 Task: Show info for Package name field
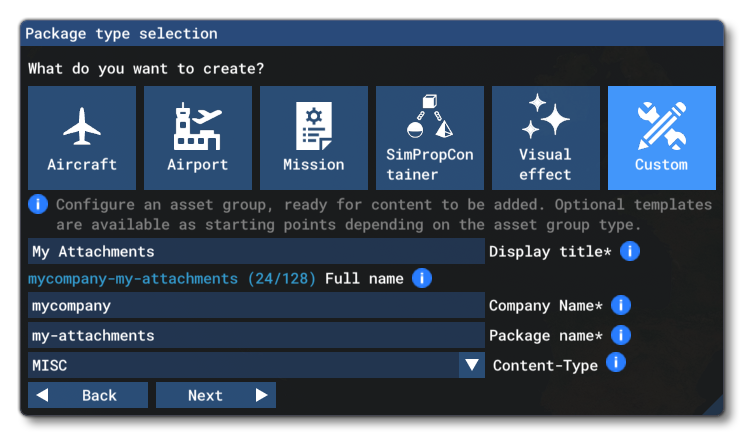[x=621, y=335]
